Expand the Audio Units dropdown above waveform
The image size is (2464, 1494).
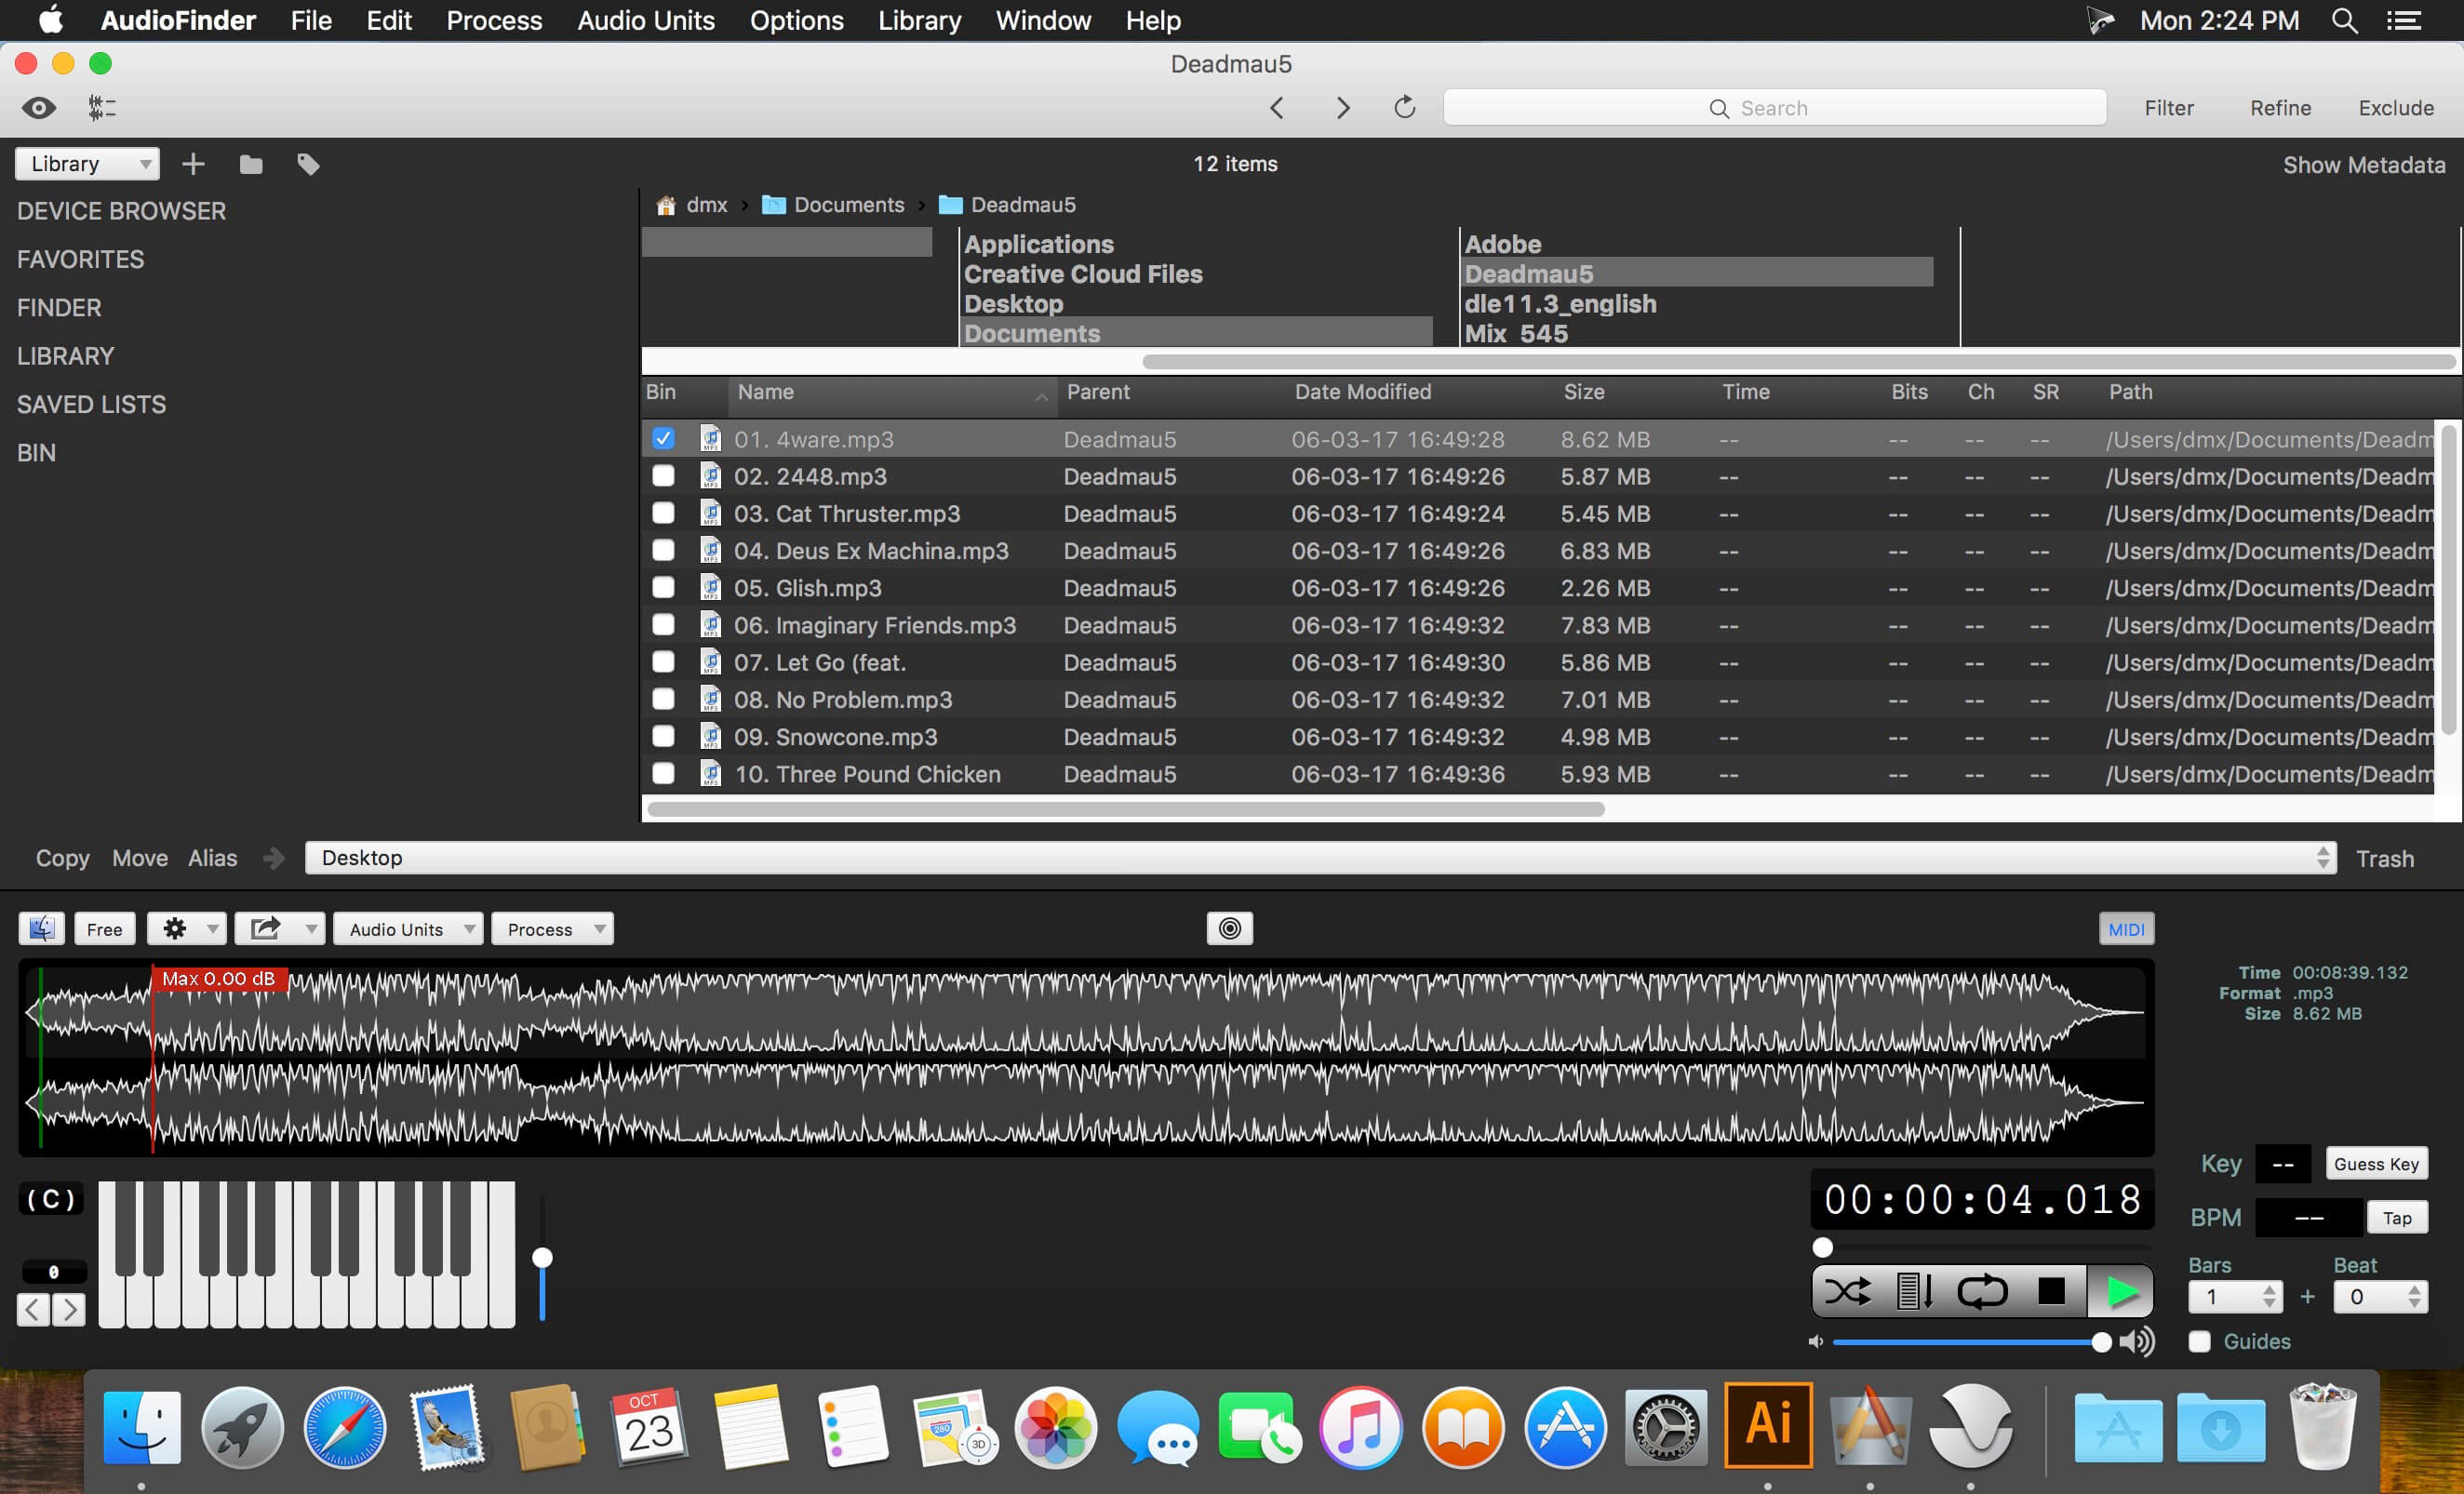pos(407,929)
